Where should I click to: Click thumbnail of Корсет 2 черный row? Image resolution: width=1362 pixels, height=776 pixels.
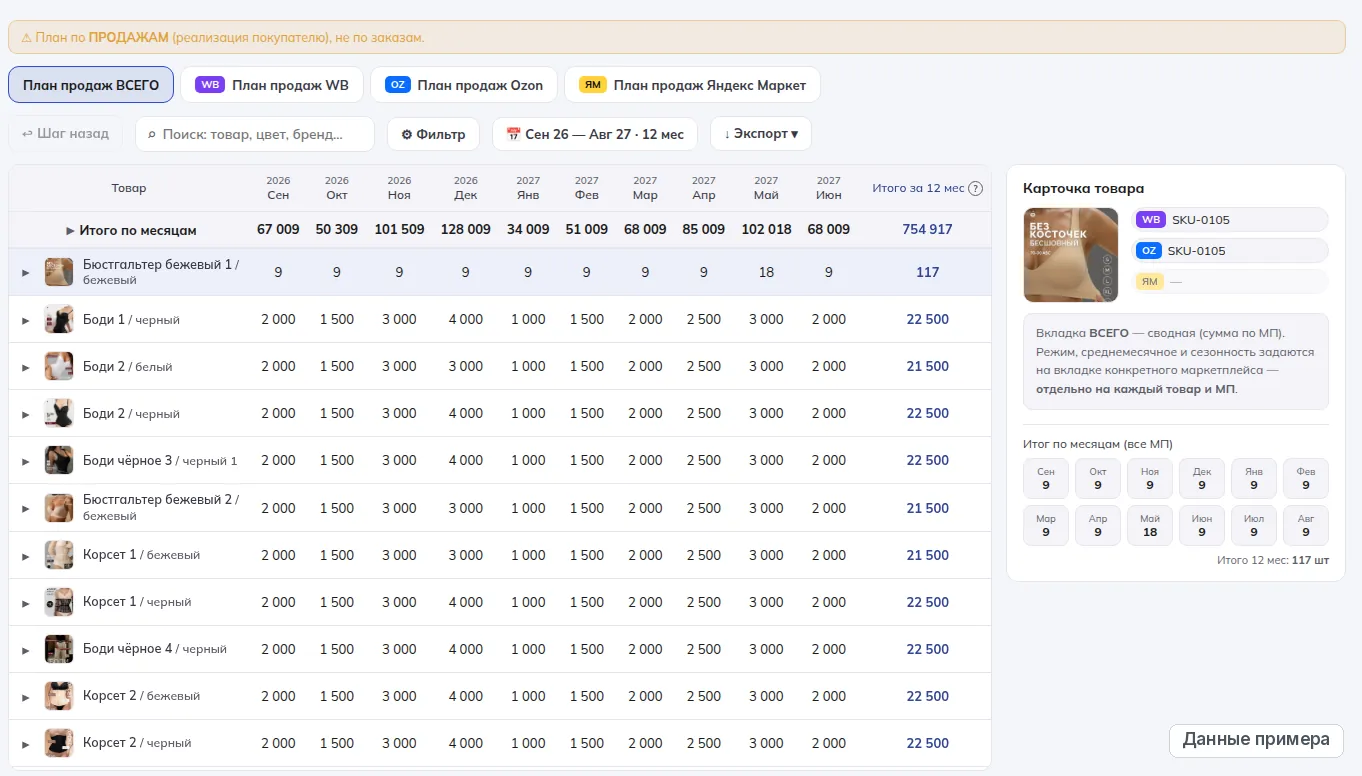click(59, 743)
